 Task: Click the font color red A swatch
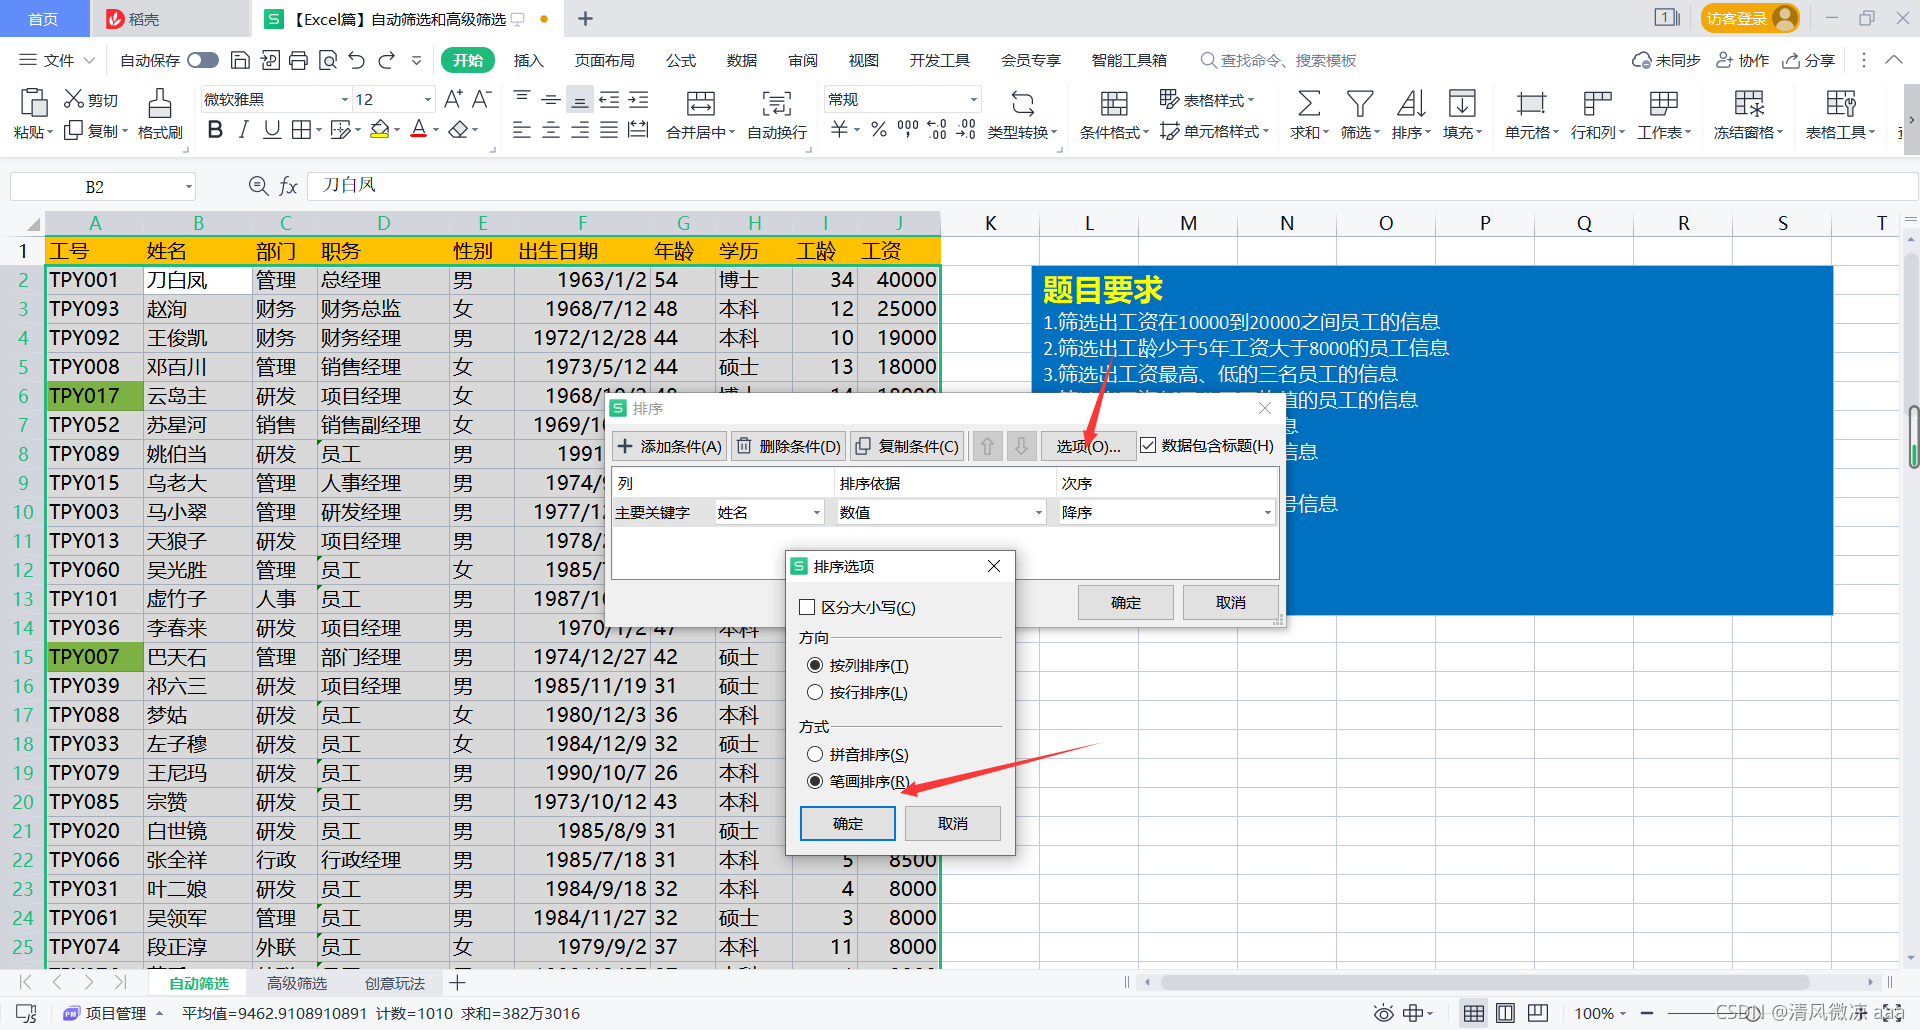point(419,130)
